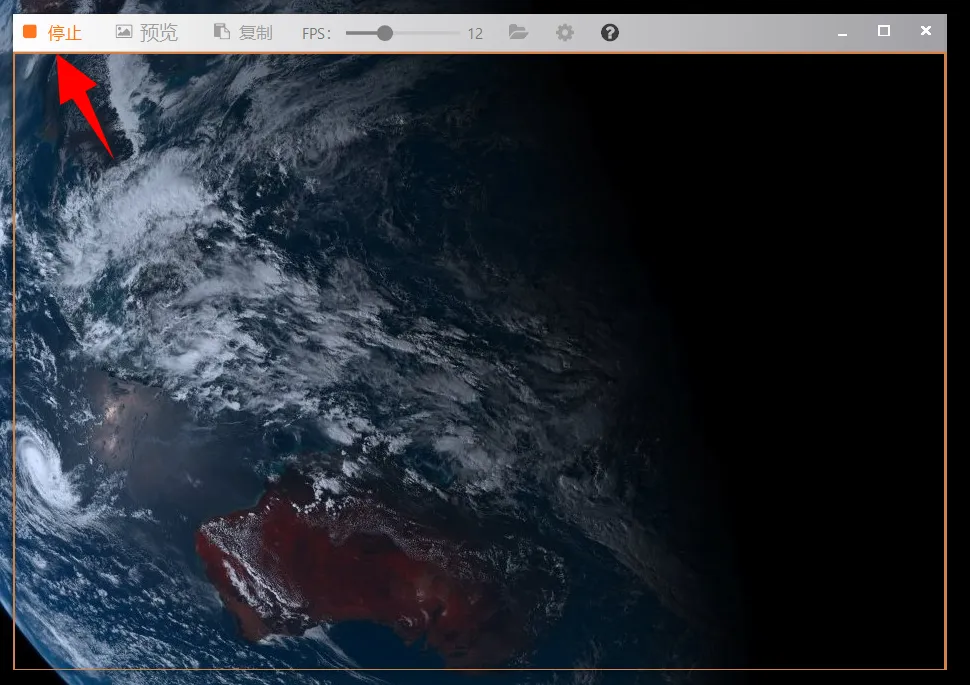Adjust the FPS slider handle
Screen dimensions: 970x685
point(385,33)
